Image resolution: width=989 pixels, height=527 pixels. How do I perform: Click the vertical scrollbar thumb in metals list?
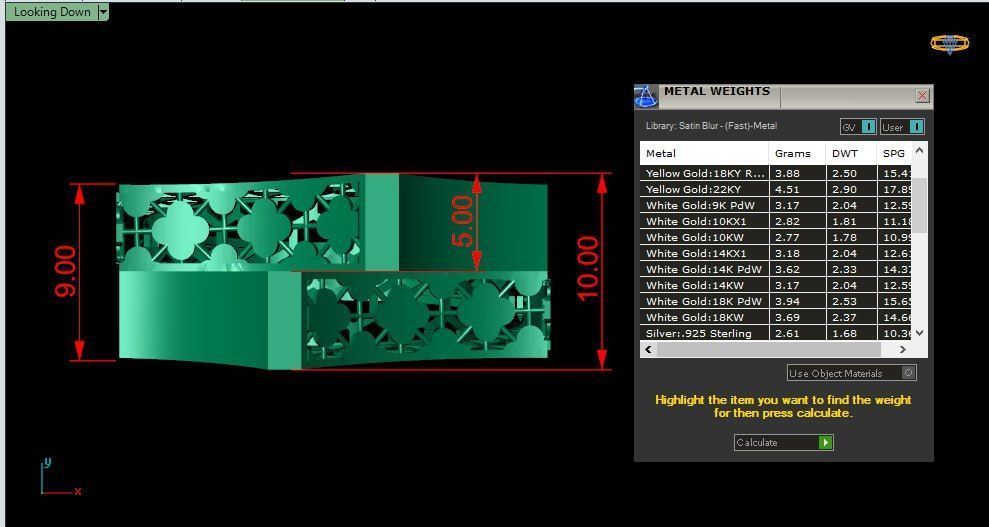point(920,205)
